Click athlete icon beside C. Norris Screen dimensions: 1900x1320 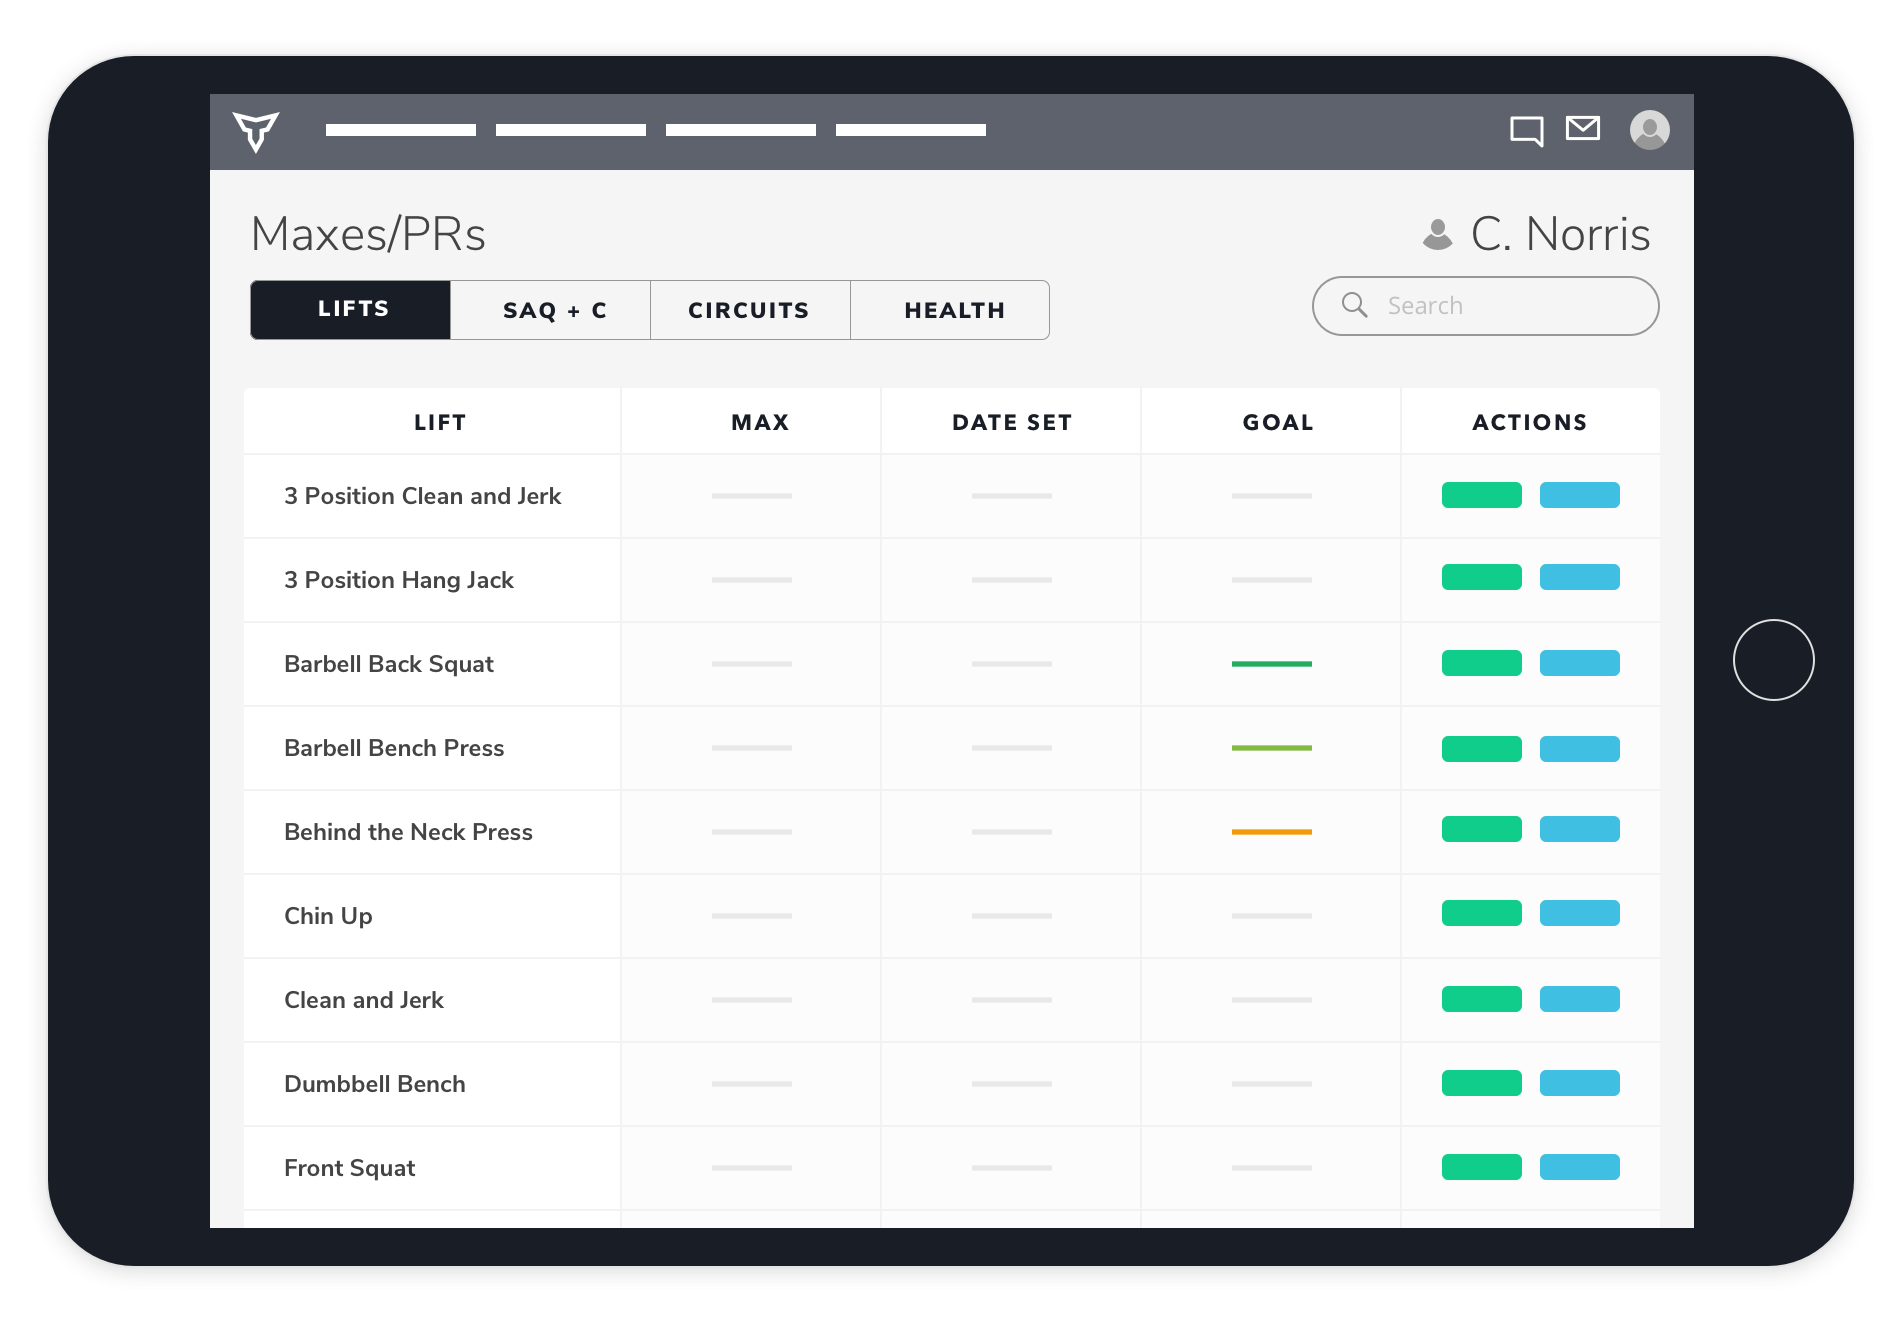coord(1437,235)
